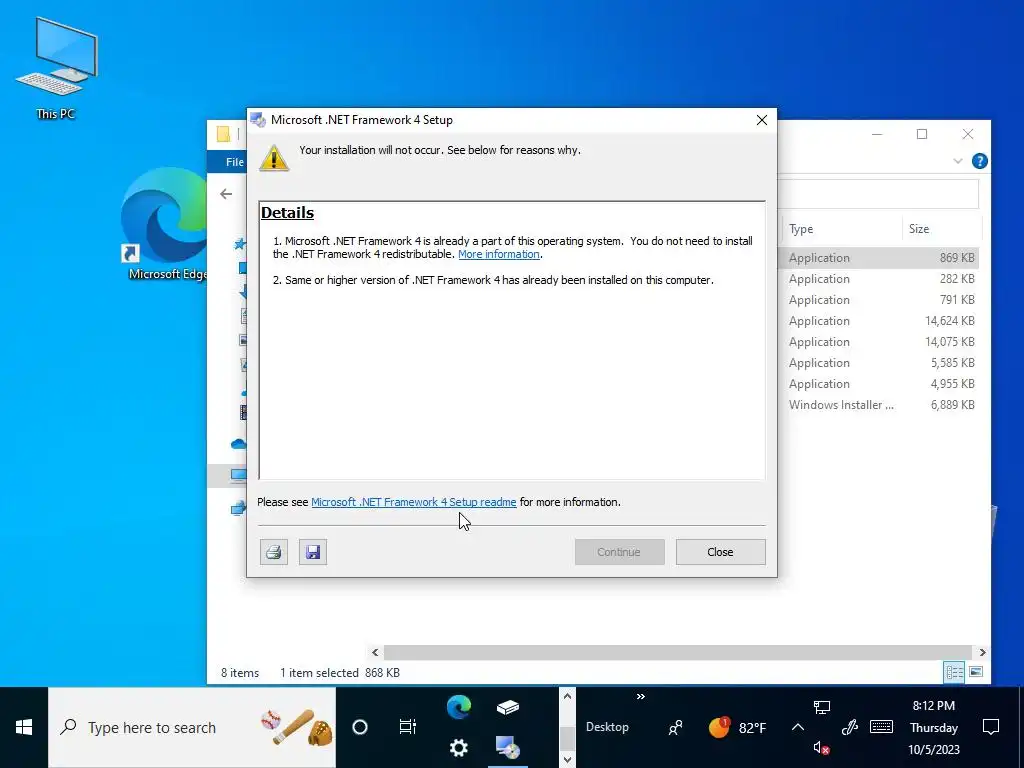This screenshot has height=768, width=1024.
Task: Select the 14,075 KB Application row
Action: (x=879, y=342)
